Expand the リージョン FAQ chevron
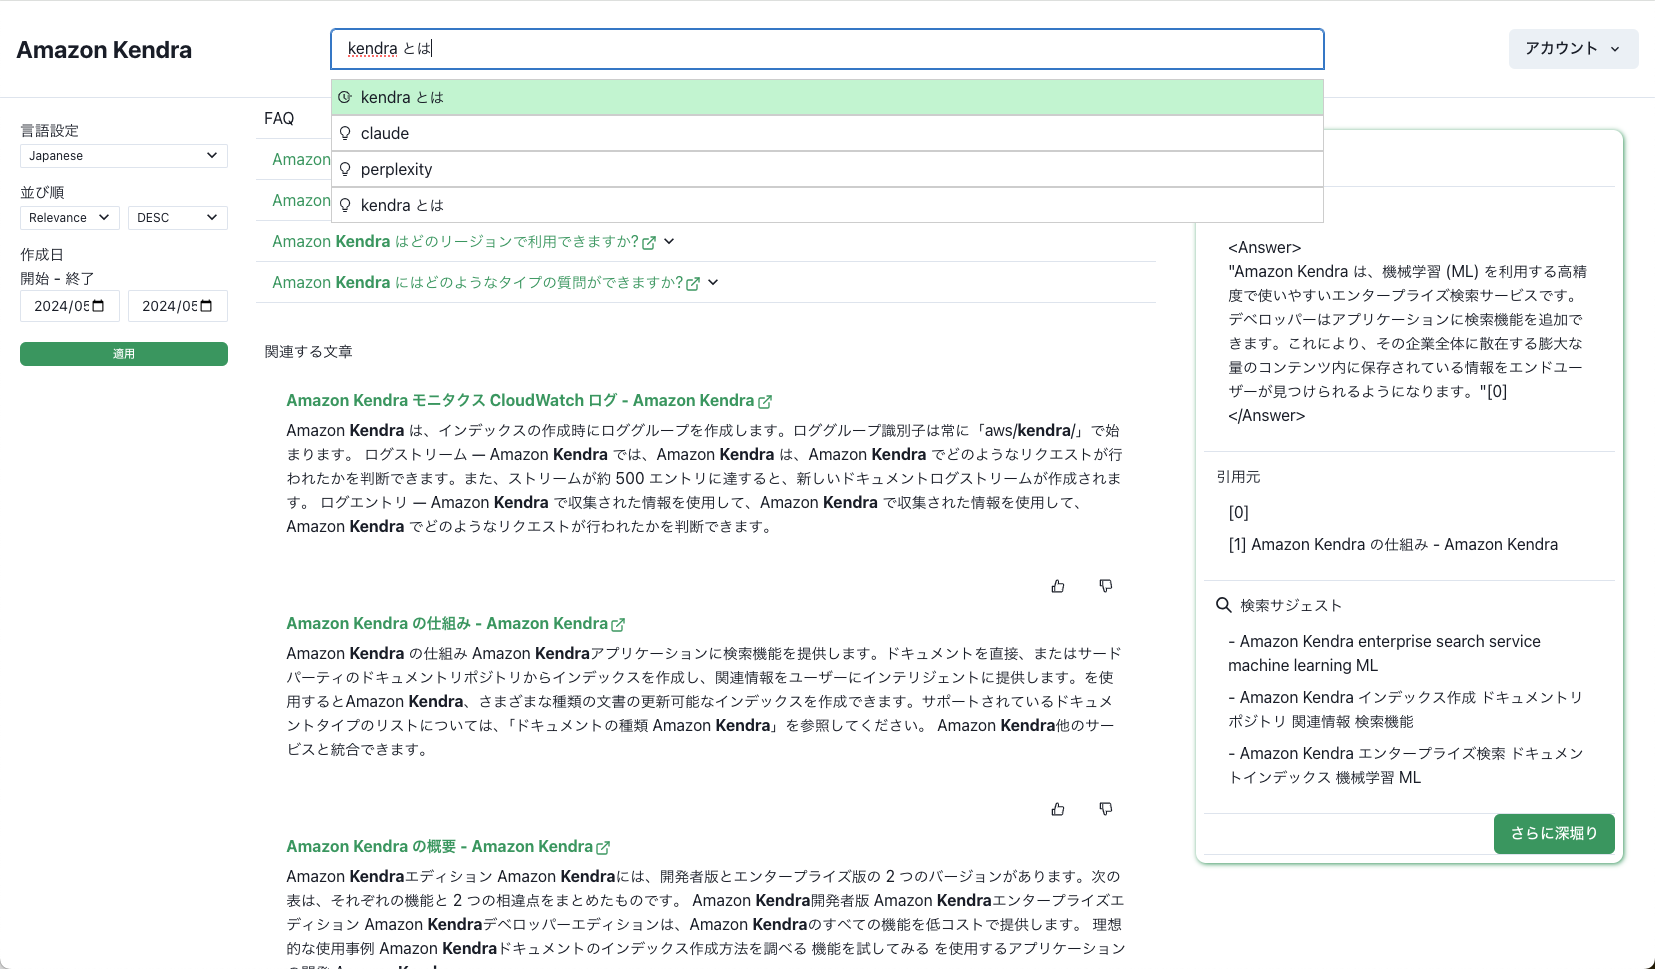The width and height of the screenshot is (1655, 969). (670, 241)
